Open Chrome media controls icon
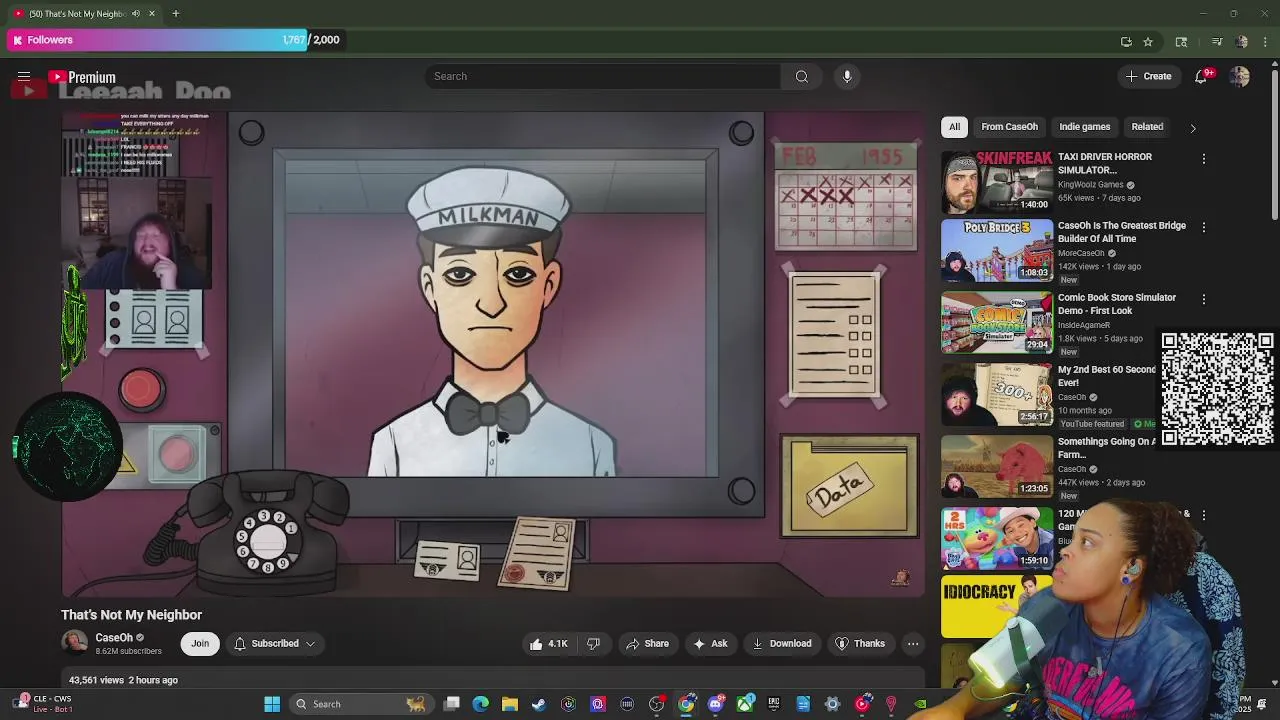 (x=1217, y=41)
